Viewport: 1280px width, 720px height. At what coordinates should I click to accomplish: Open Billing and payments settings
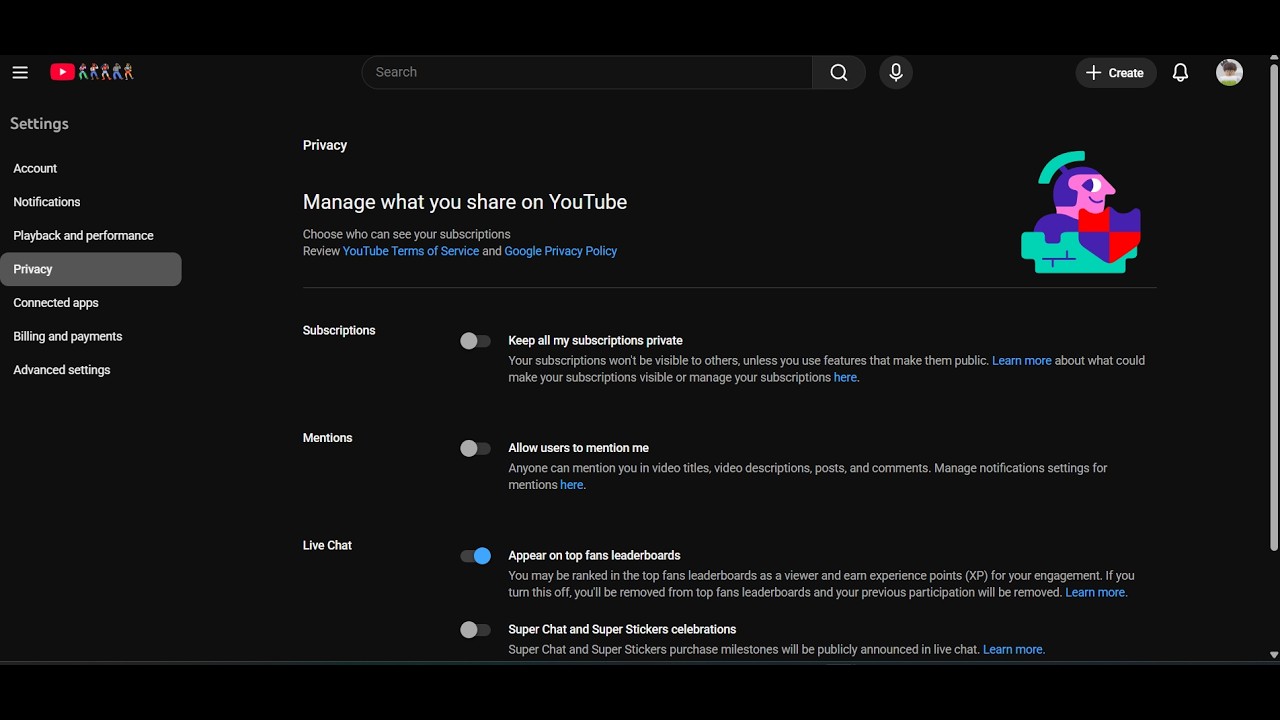pos(91,336)
